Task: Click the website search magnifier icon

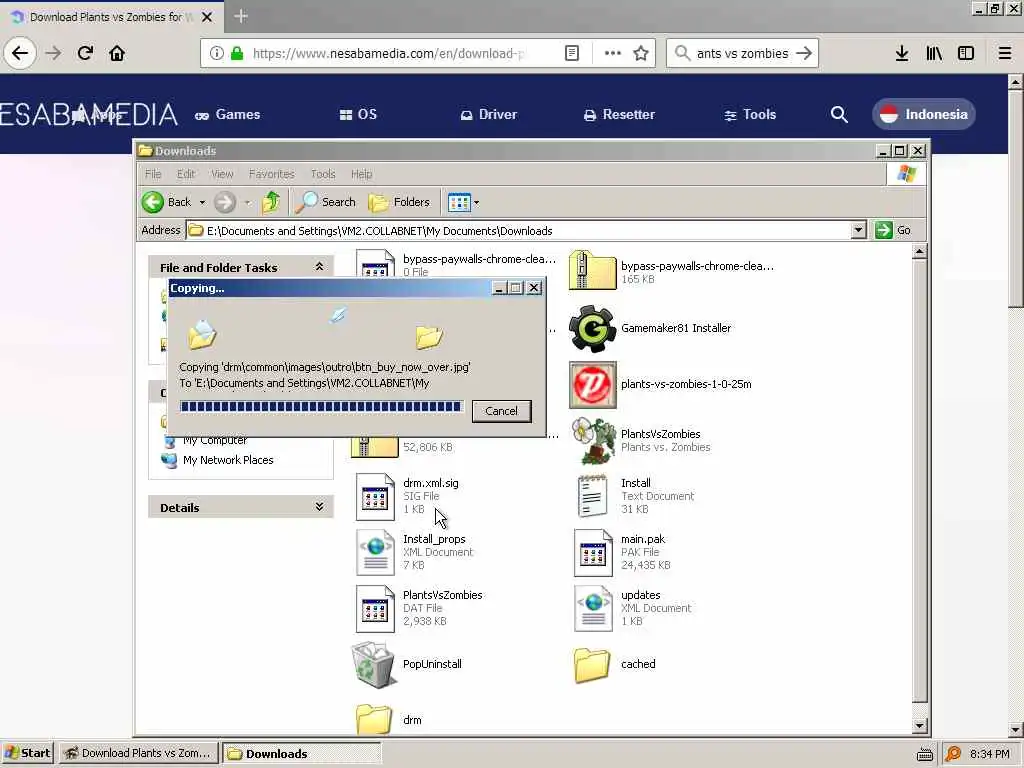Action: click(839, 114)
